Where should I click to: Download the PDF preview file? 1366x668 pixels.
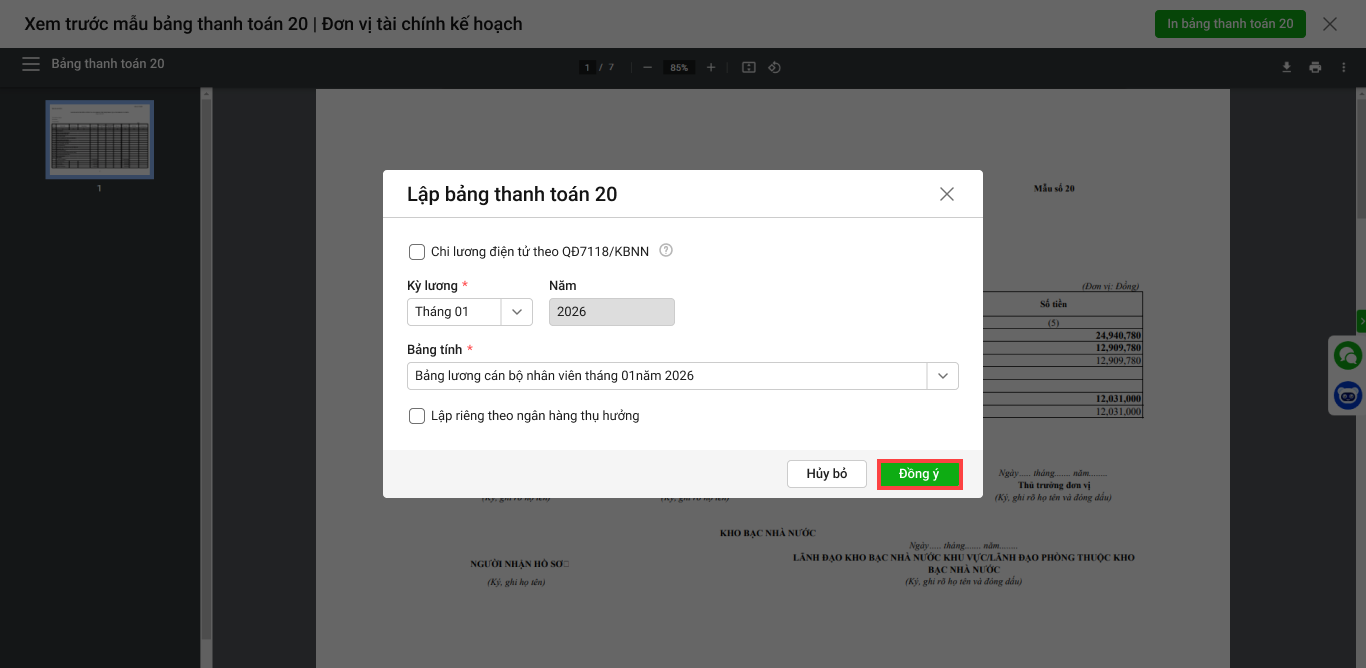1287,67
